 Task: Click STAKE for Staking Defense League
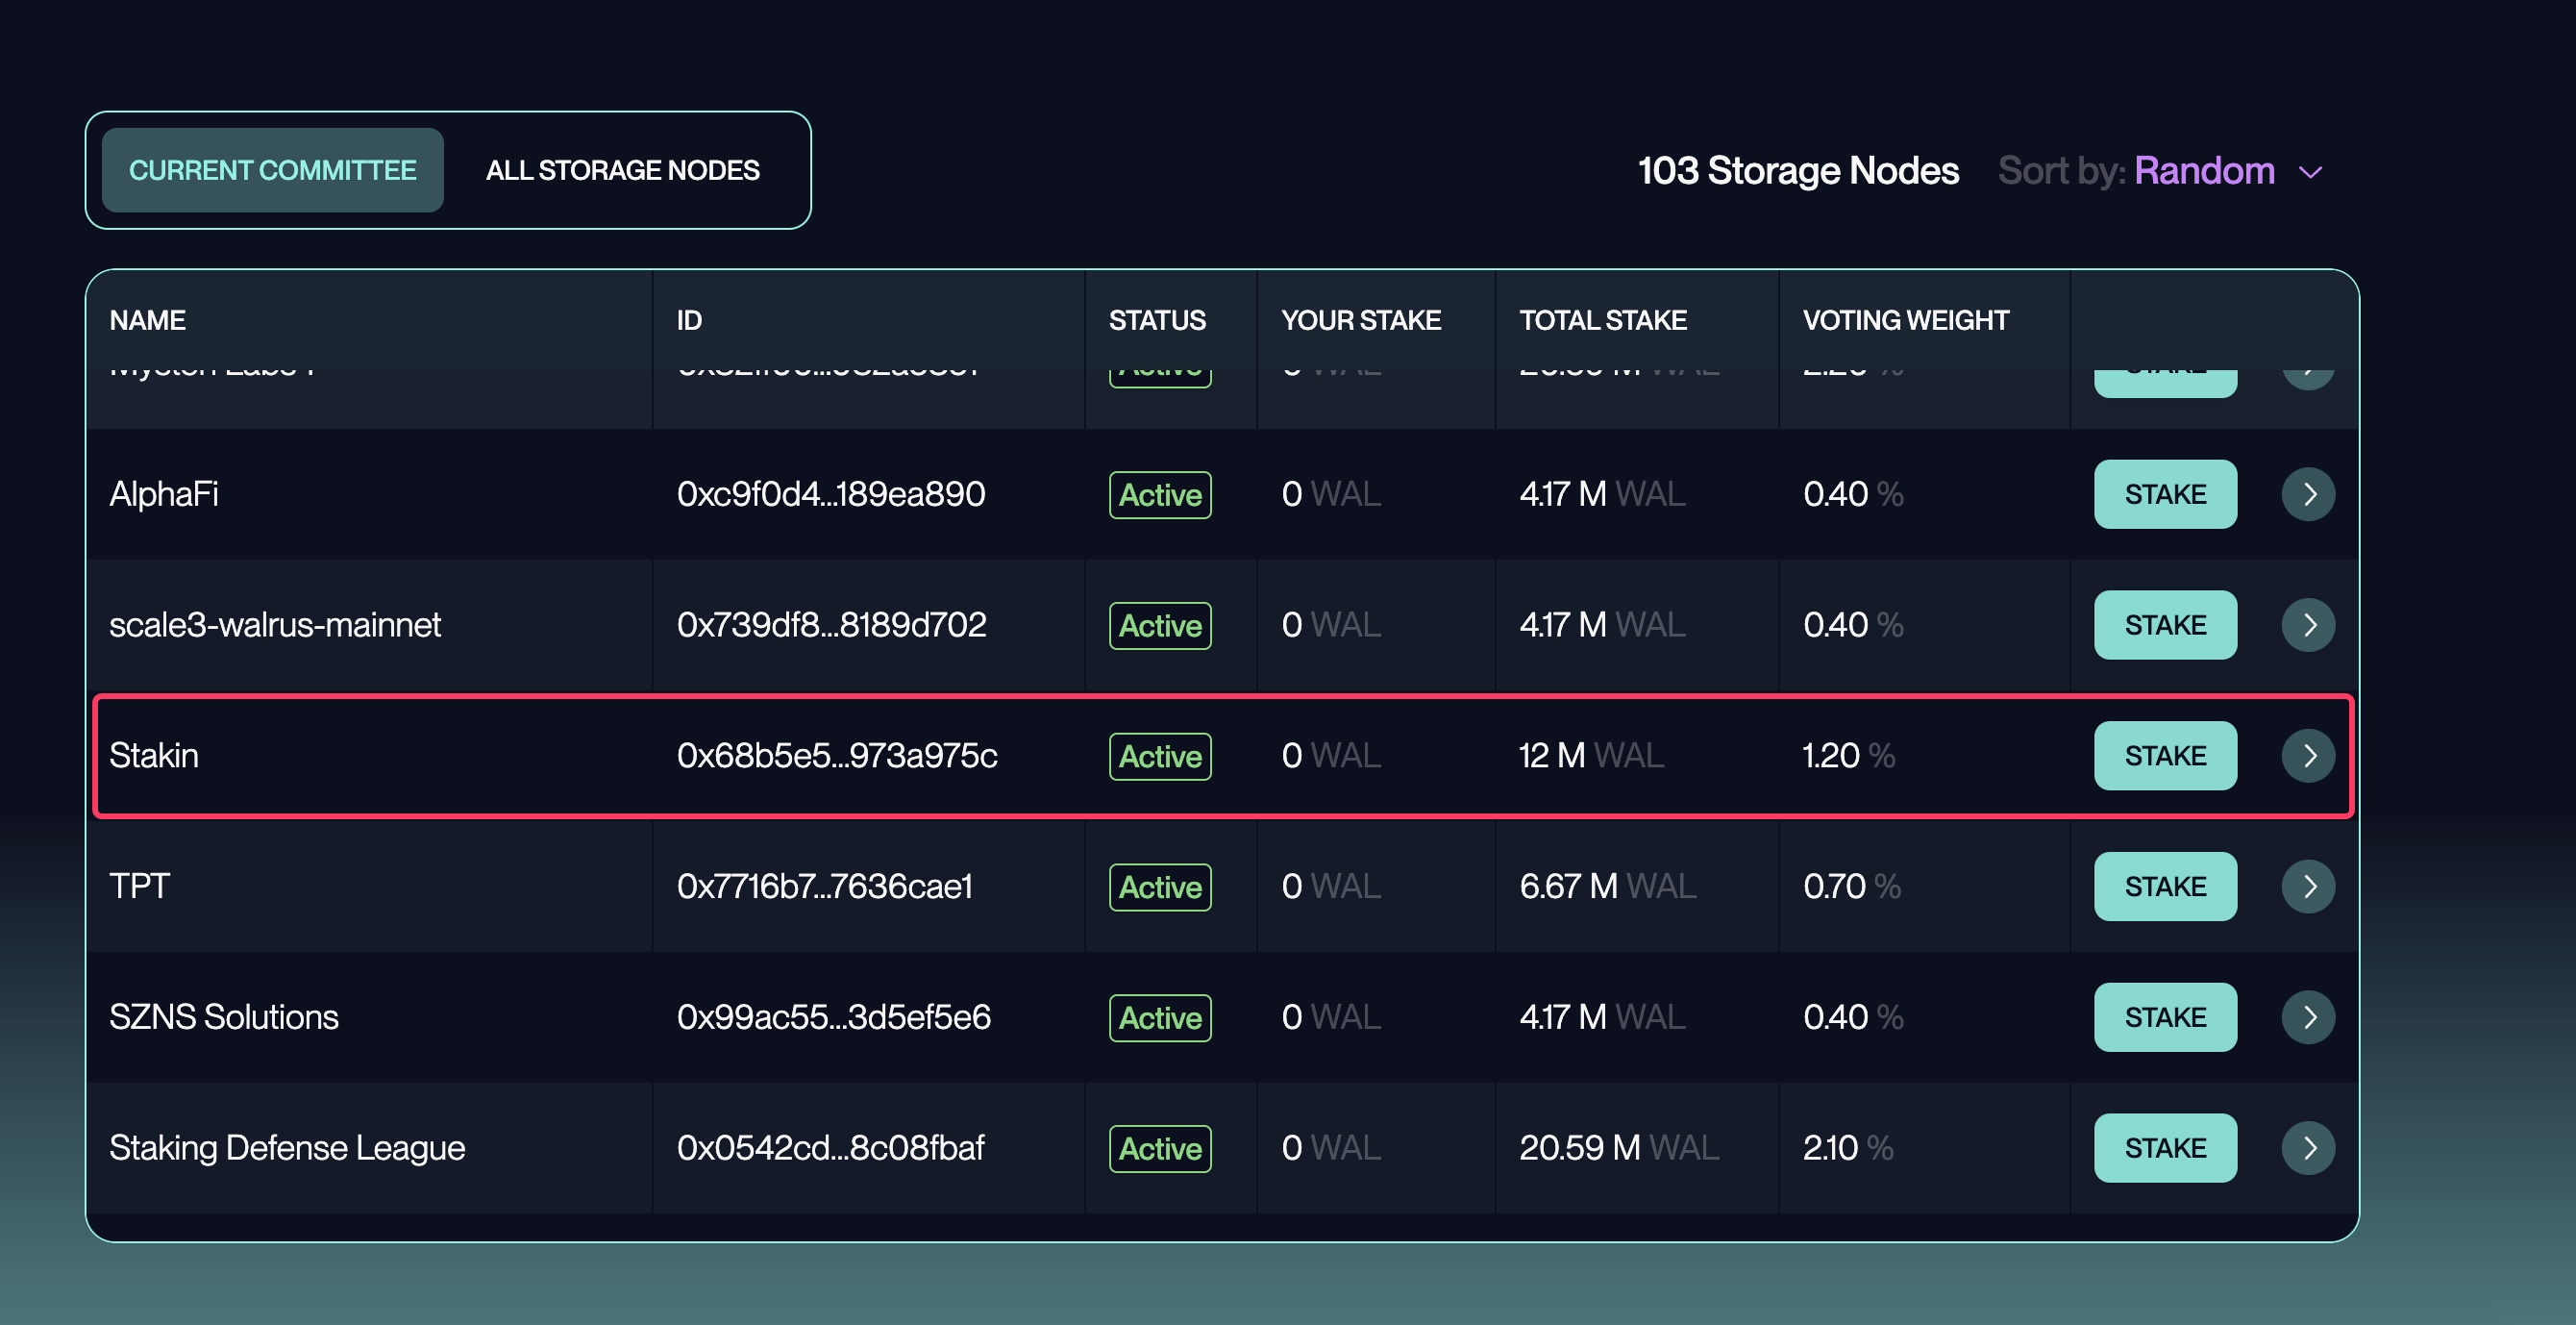click(x=2165, y=1148)
